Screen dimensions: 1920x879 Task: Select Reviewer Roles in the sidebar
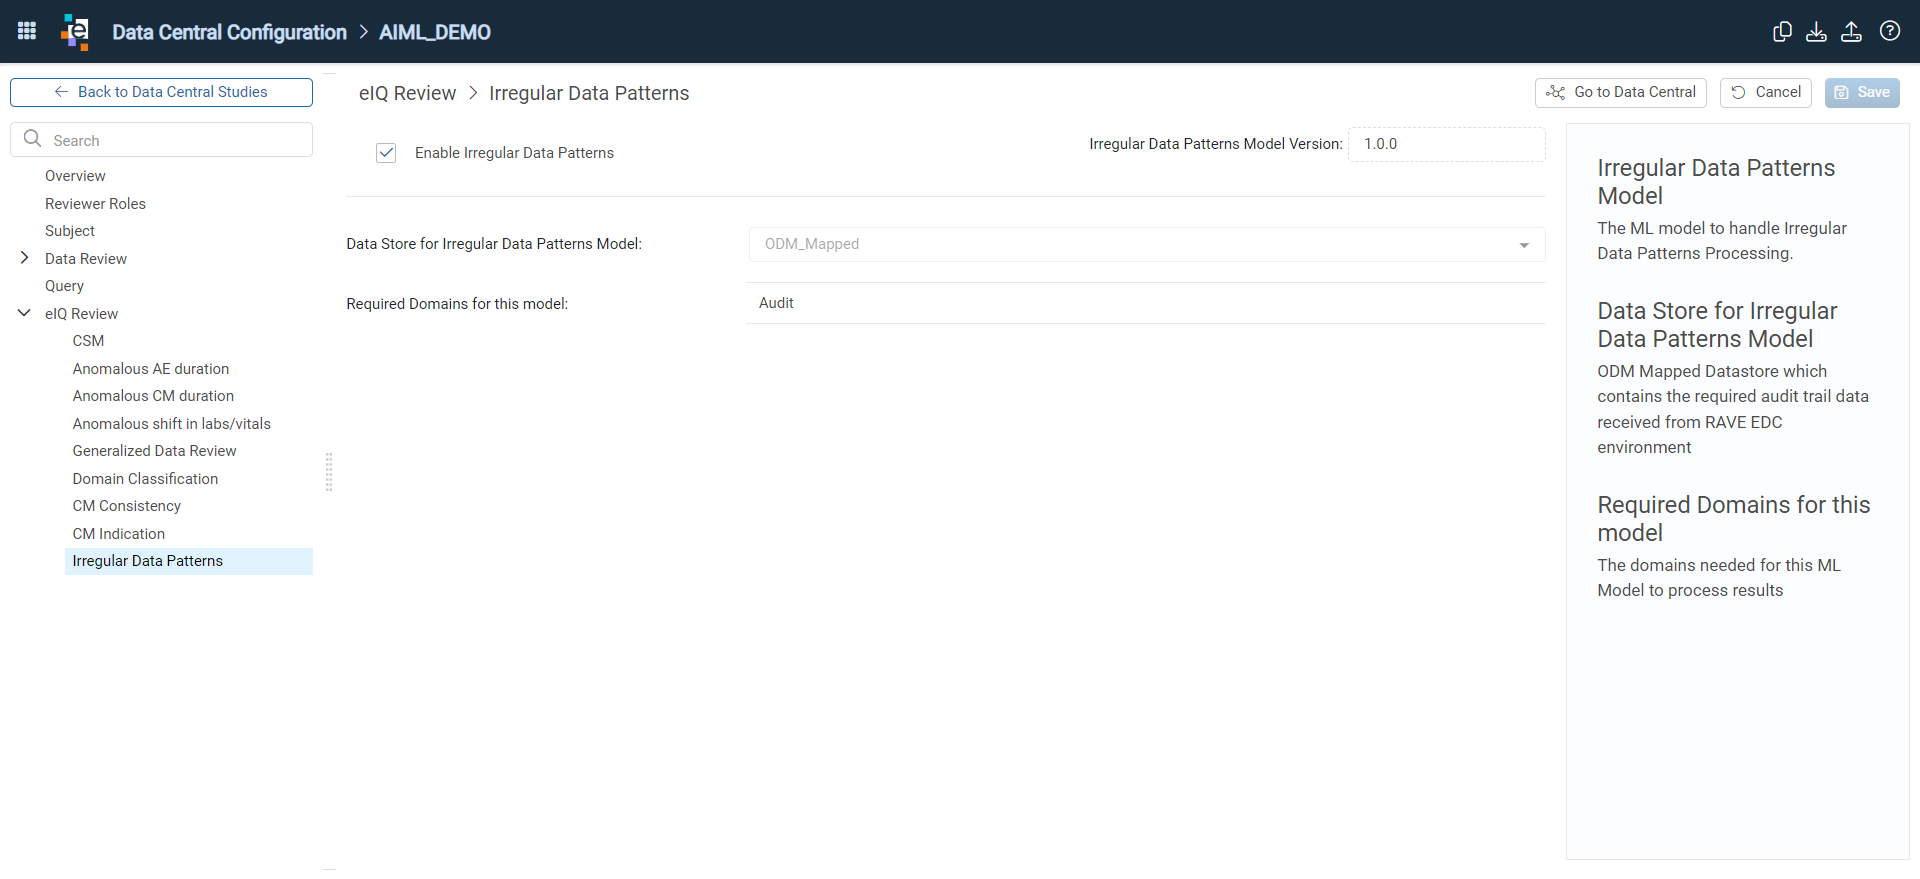(x=95, y=204)
